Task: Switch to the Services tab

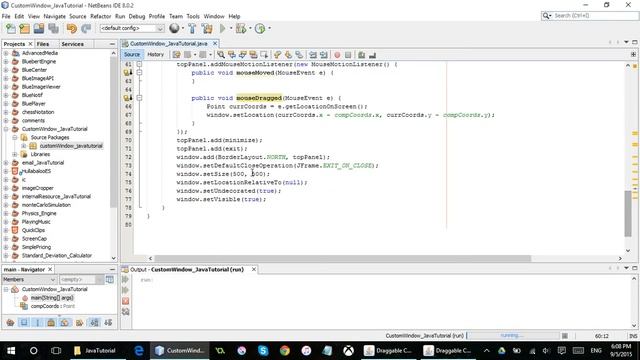Action: [x=72, y=44]
